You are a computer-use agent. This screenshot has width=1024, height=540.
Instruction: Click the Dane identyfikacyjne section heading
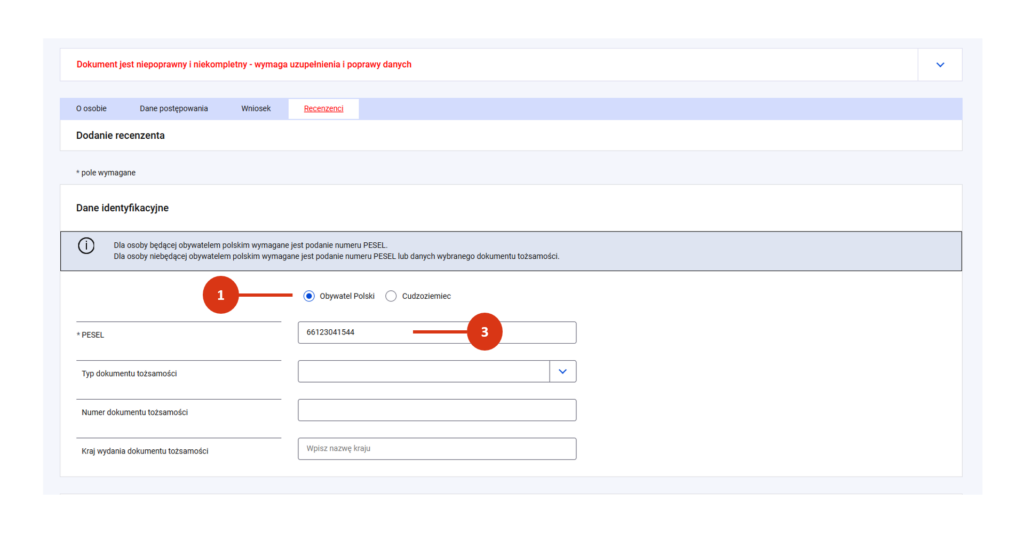tap(122, 208)
